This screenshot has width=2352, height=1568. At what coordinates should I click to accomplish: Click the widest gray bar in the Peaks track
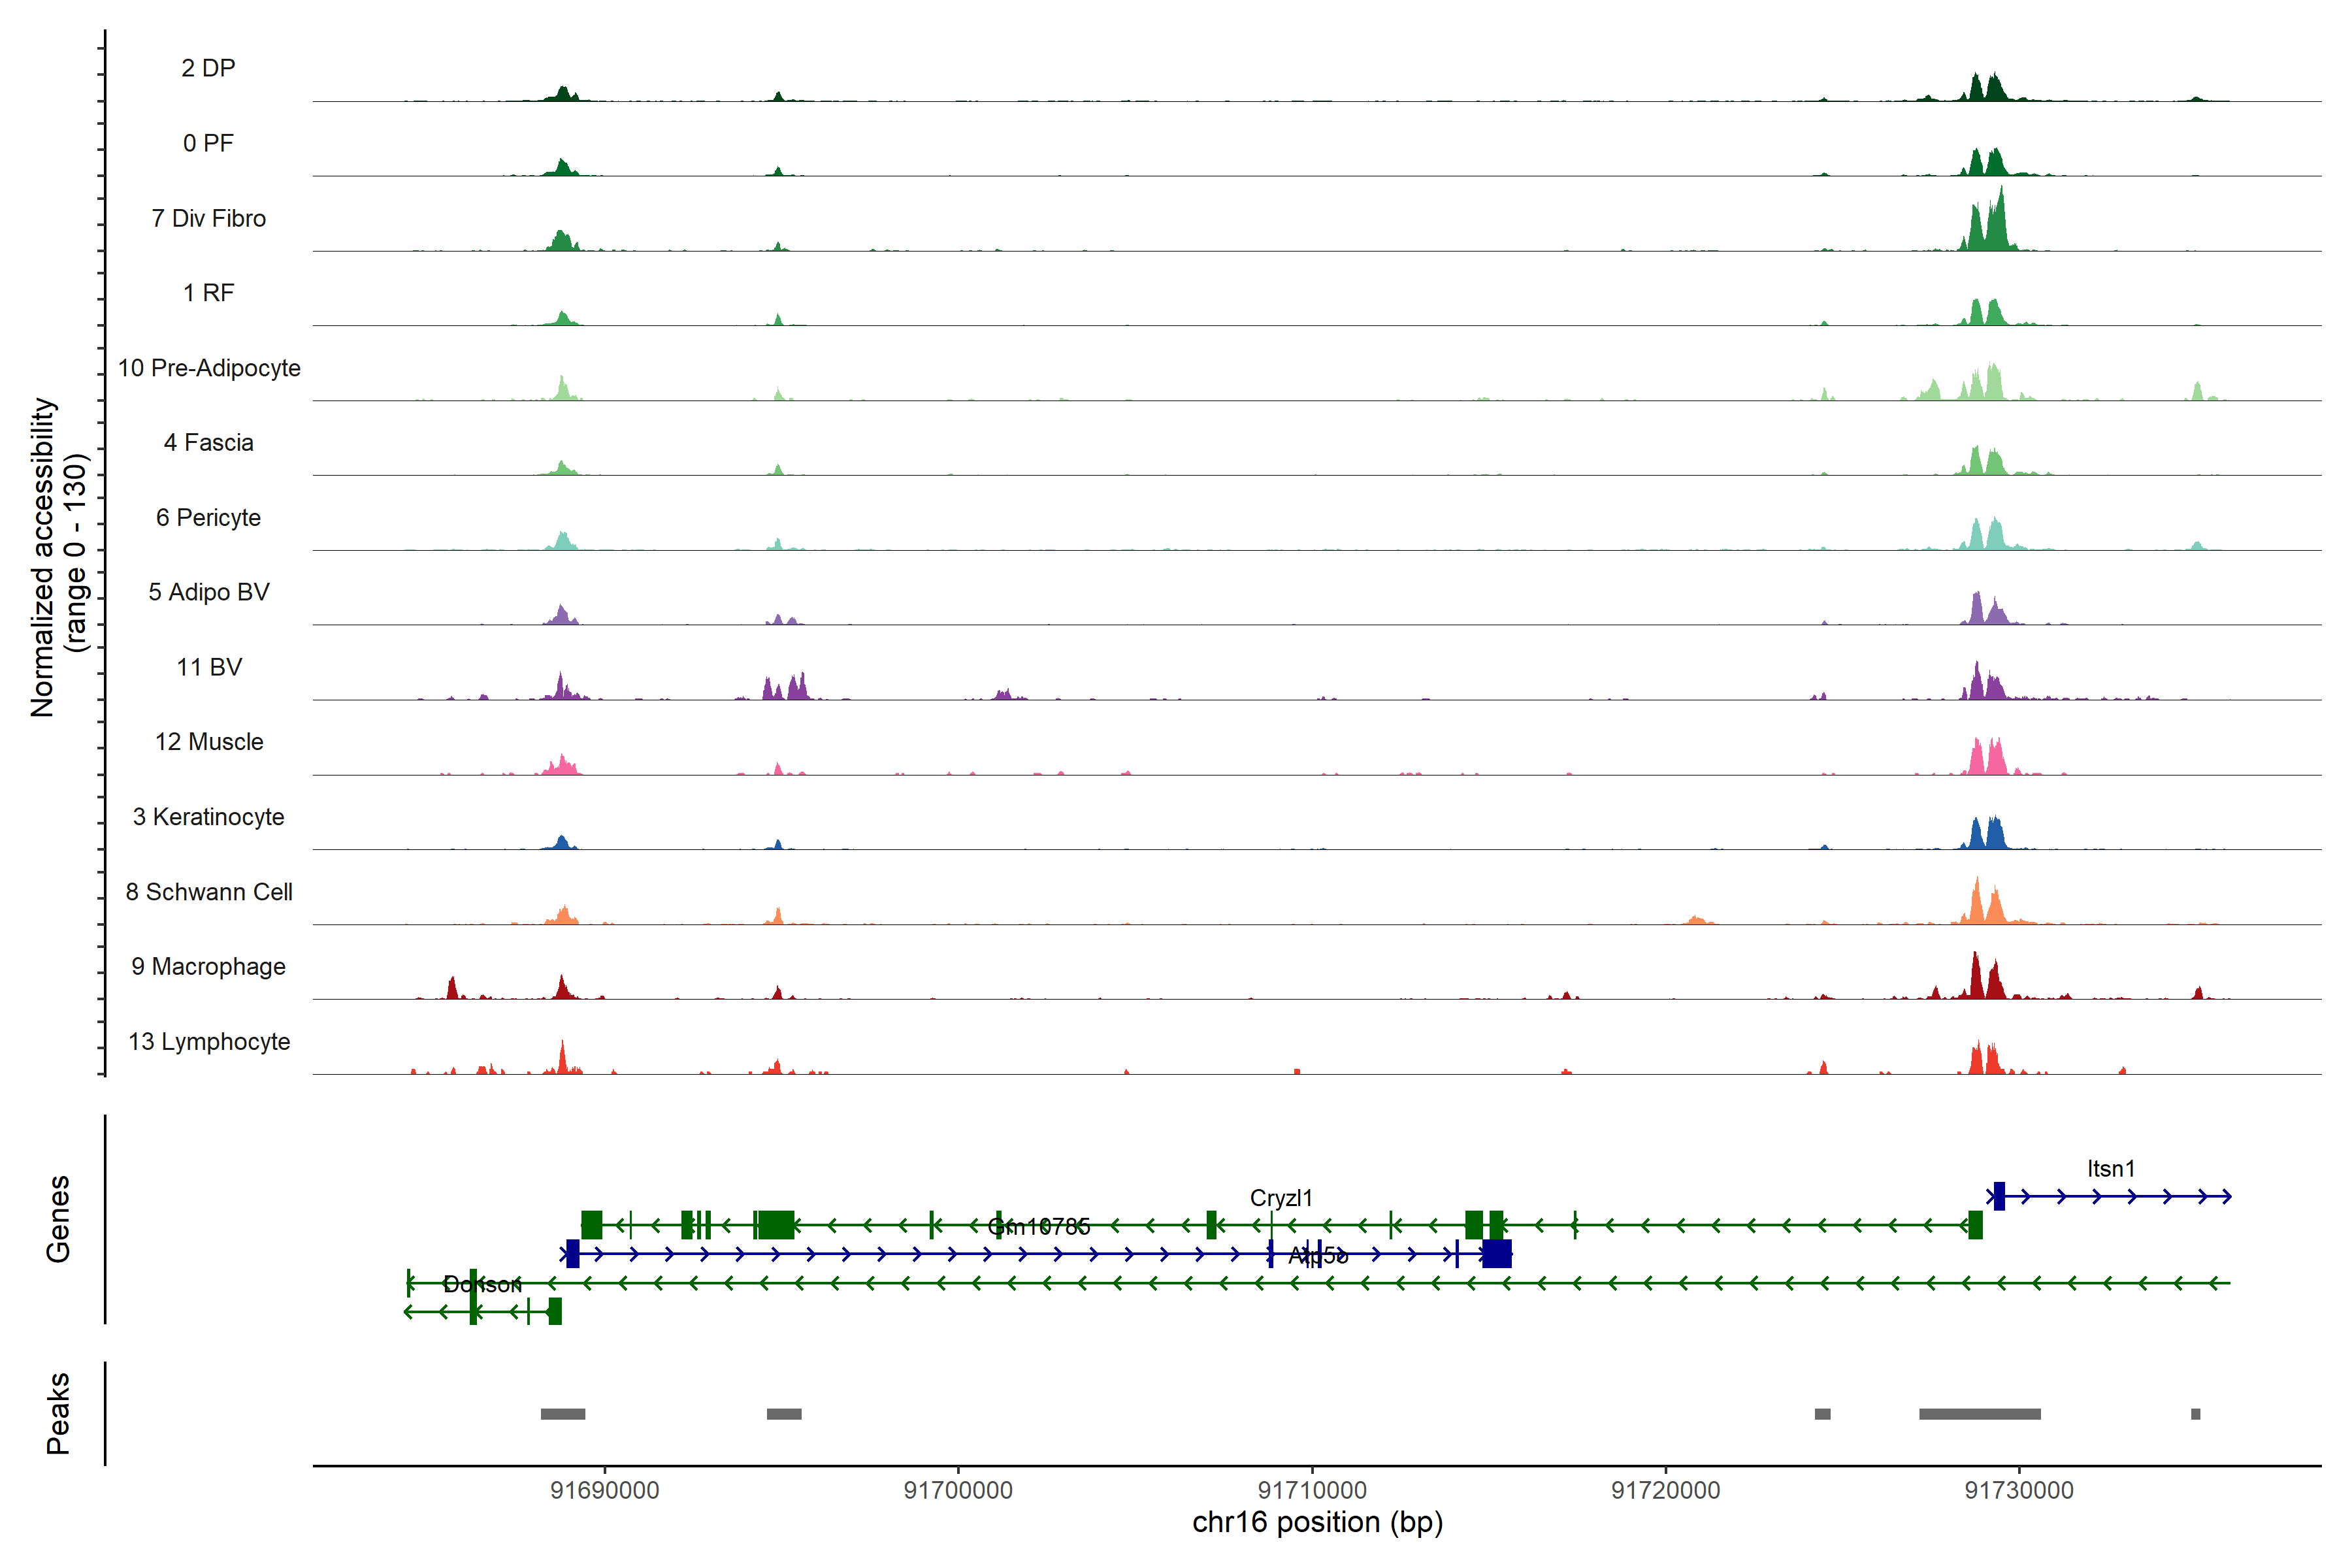pyautogui.click(x=1979, y=1414)
